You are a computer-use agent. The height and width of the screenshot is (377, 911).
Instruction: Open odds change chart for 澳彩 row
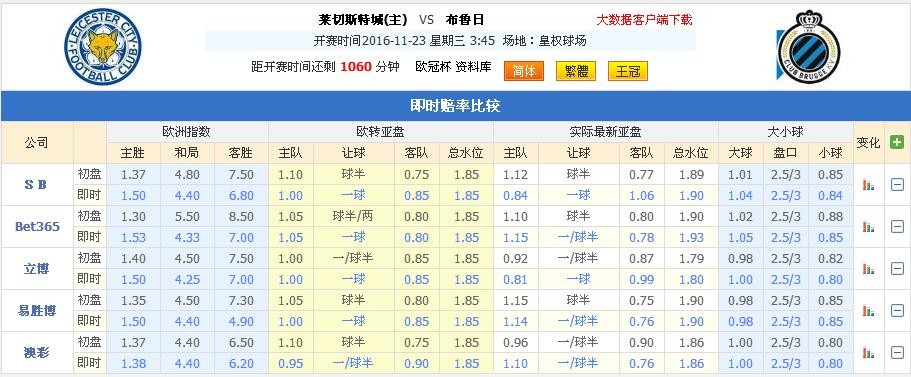coord(869,352)
